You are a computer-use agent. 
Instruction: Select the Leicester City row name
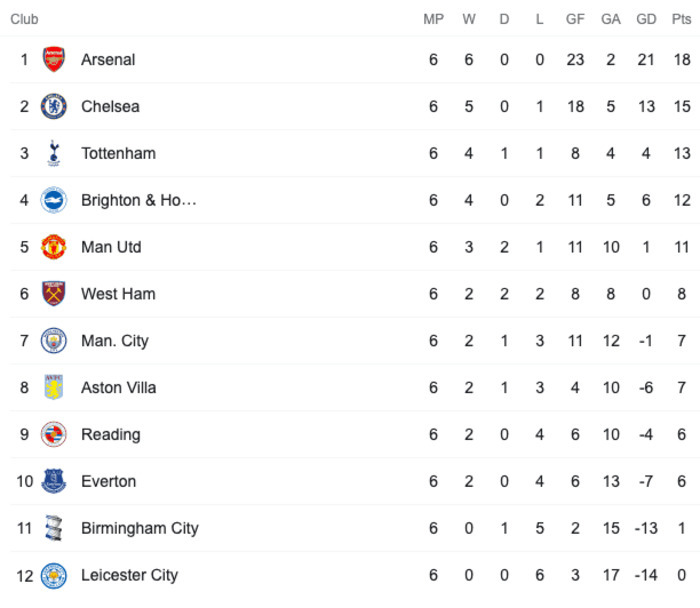pyautogui.click(x=129, y=575)
